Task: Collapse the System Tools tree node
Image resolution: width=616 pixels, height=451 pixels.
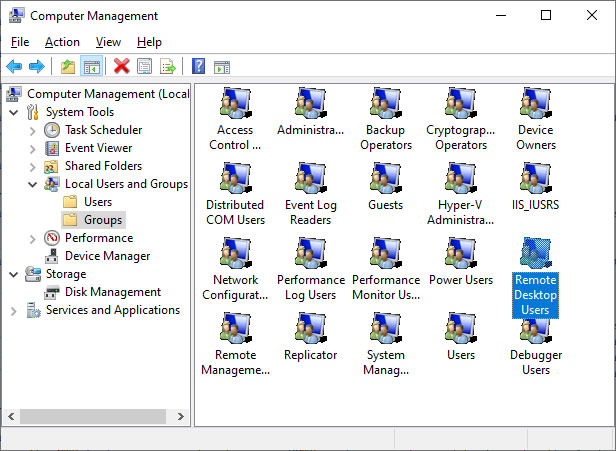Action: coord(14,112)
